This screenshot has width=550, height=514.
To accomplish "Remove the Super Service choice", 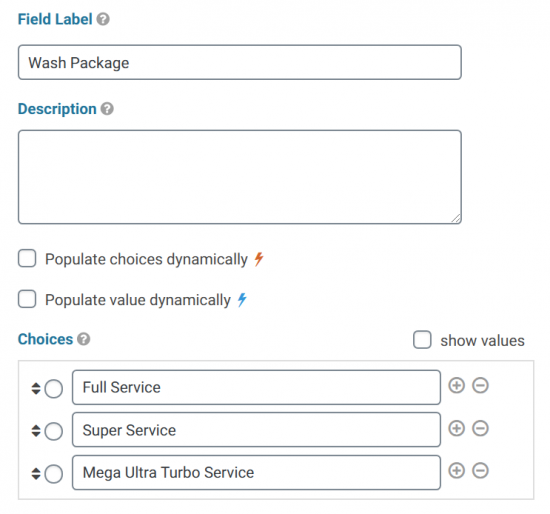I will 480,428.
